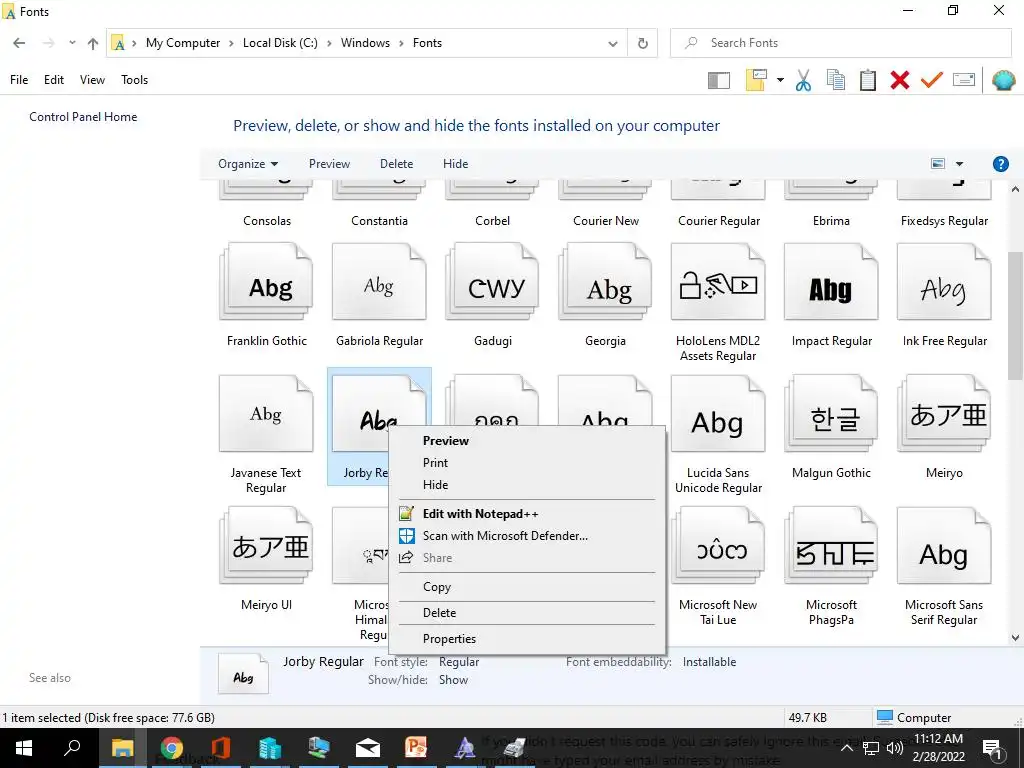Image resolution: width=1024 pixels, height=768 pixels.
Task: Select the Microsoft PhagsPa font
Action: tap(831, 567)
